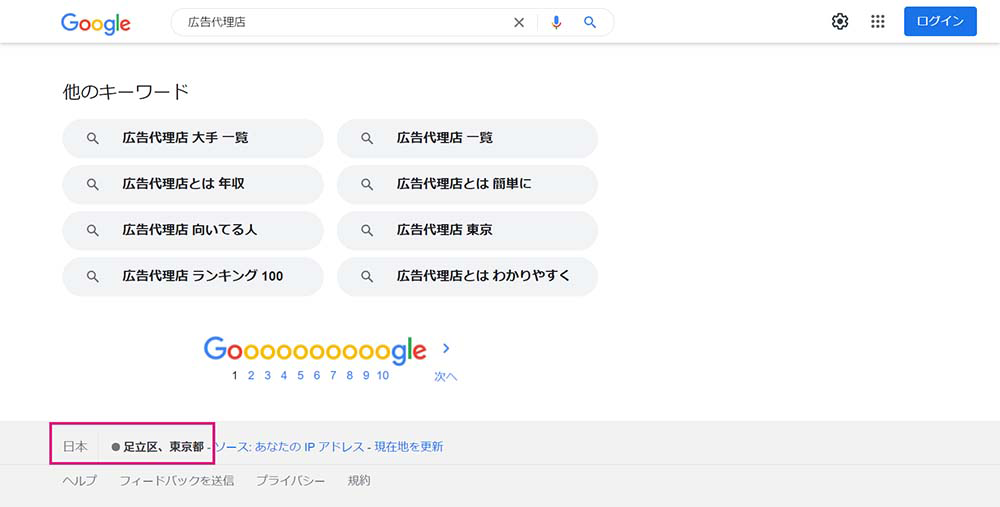
Task: Go to results page 7
Action: 333,376
